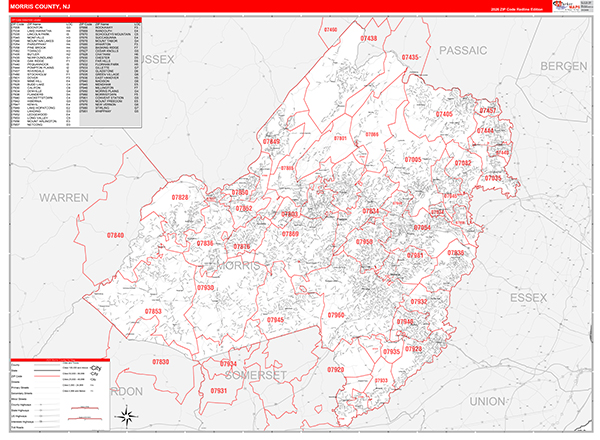The height and width of the screenshot is (440, 600).
Task: Click the BERGEN county label
Action: pyautogui.click(x=564, y=66)
